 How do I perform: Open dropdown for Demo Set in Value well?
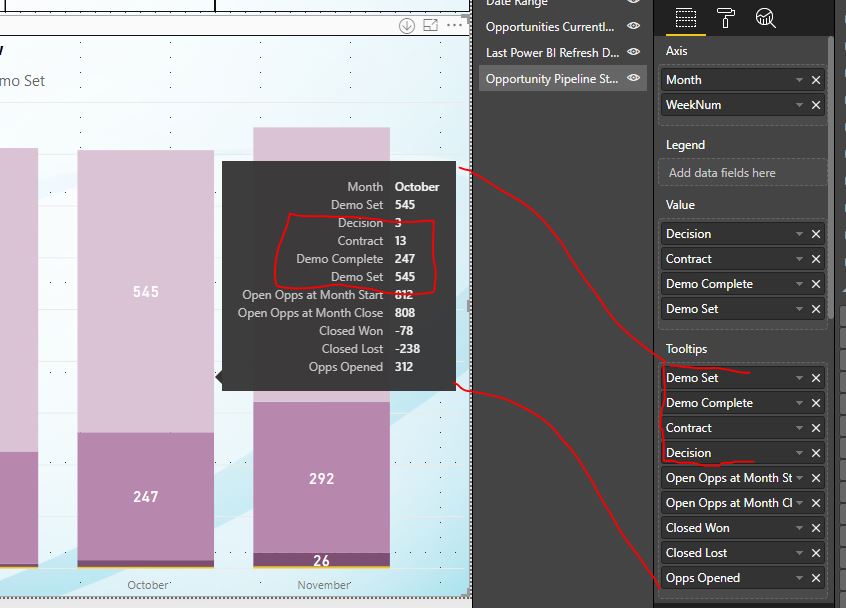click(799, 309)
